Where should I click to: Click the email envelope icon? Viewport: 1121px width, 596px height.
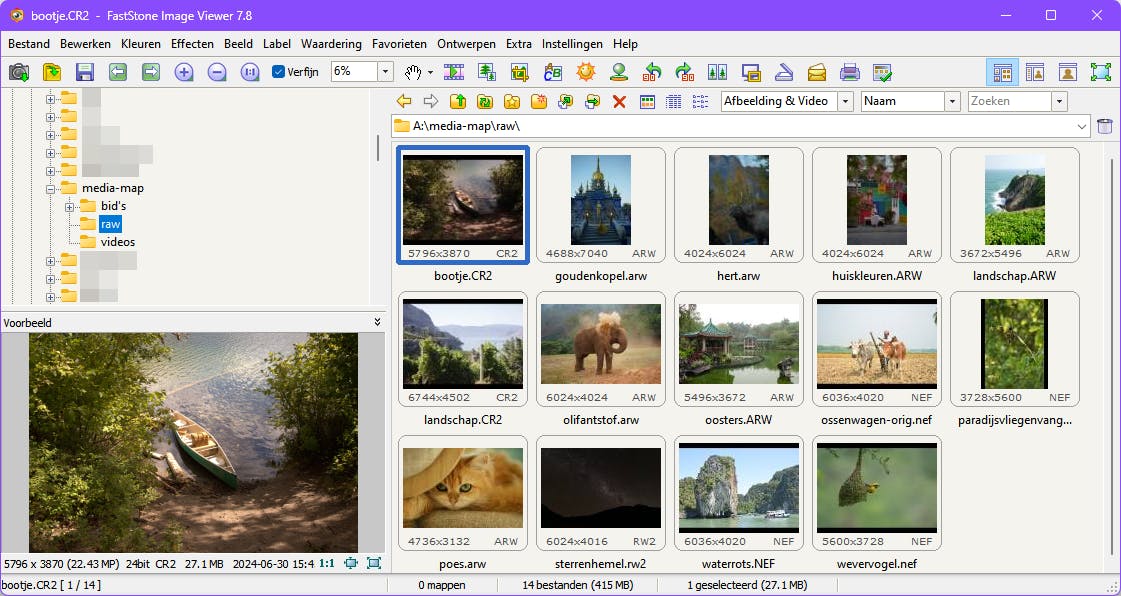(x=817, y=72)
